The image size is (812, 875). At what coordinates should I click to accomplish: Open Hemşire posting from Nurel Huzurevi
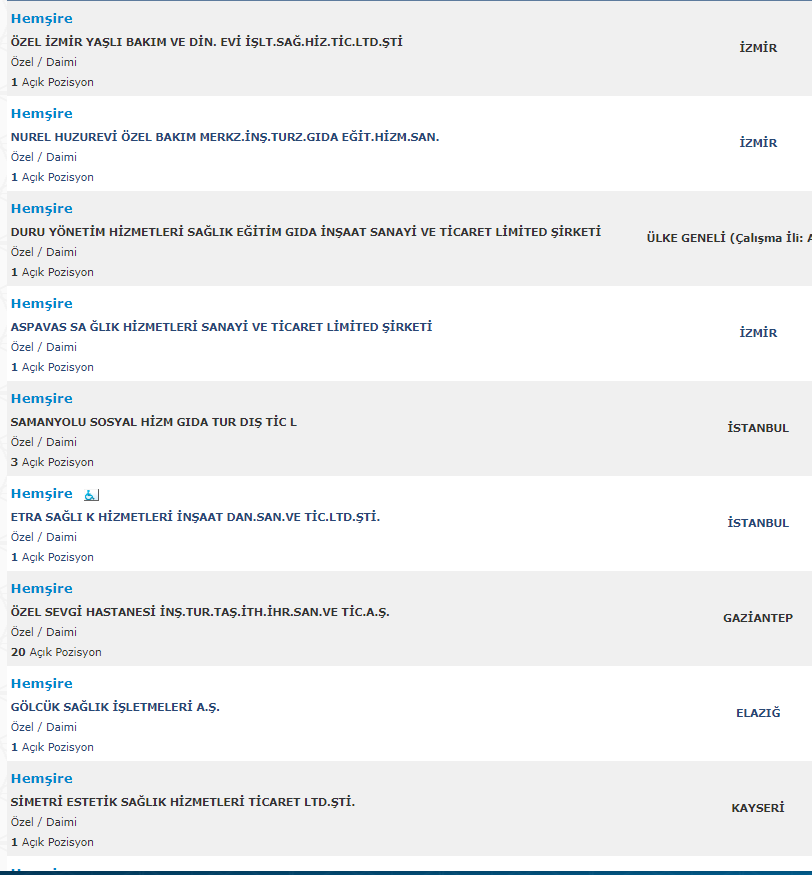42,114
